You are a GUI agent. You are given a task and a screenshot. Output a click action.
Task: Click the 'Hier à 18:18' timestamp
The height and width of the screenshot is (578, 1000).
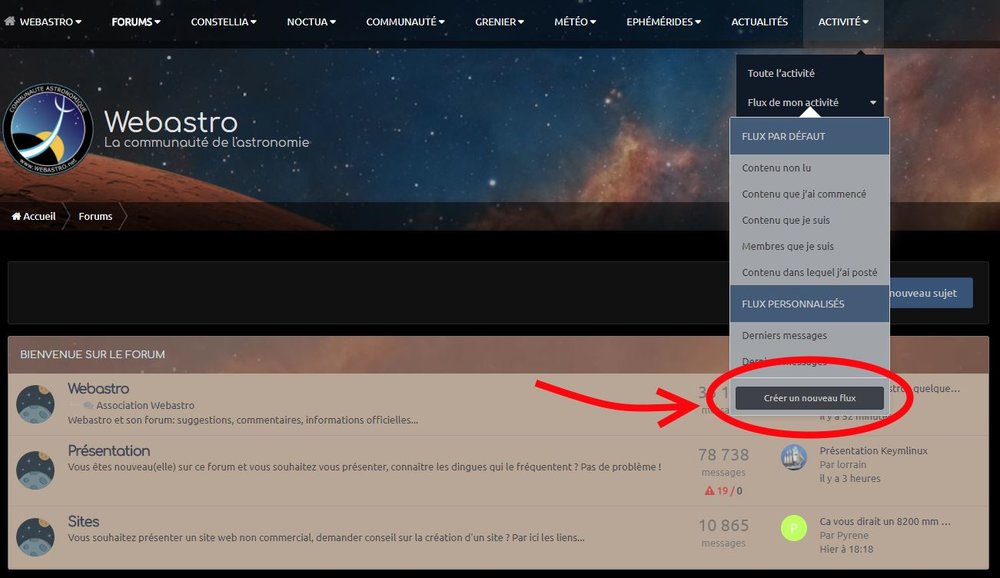pyautogui.click(x=846, y=549)
